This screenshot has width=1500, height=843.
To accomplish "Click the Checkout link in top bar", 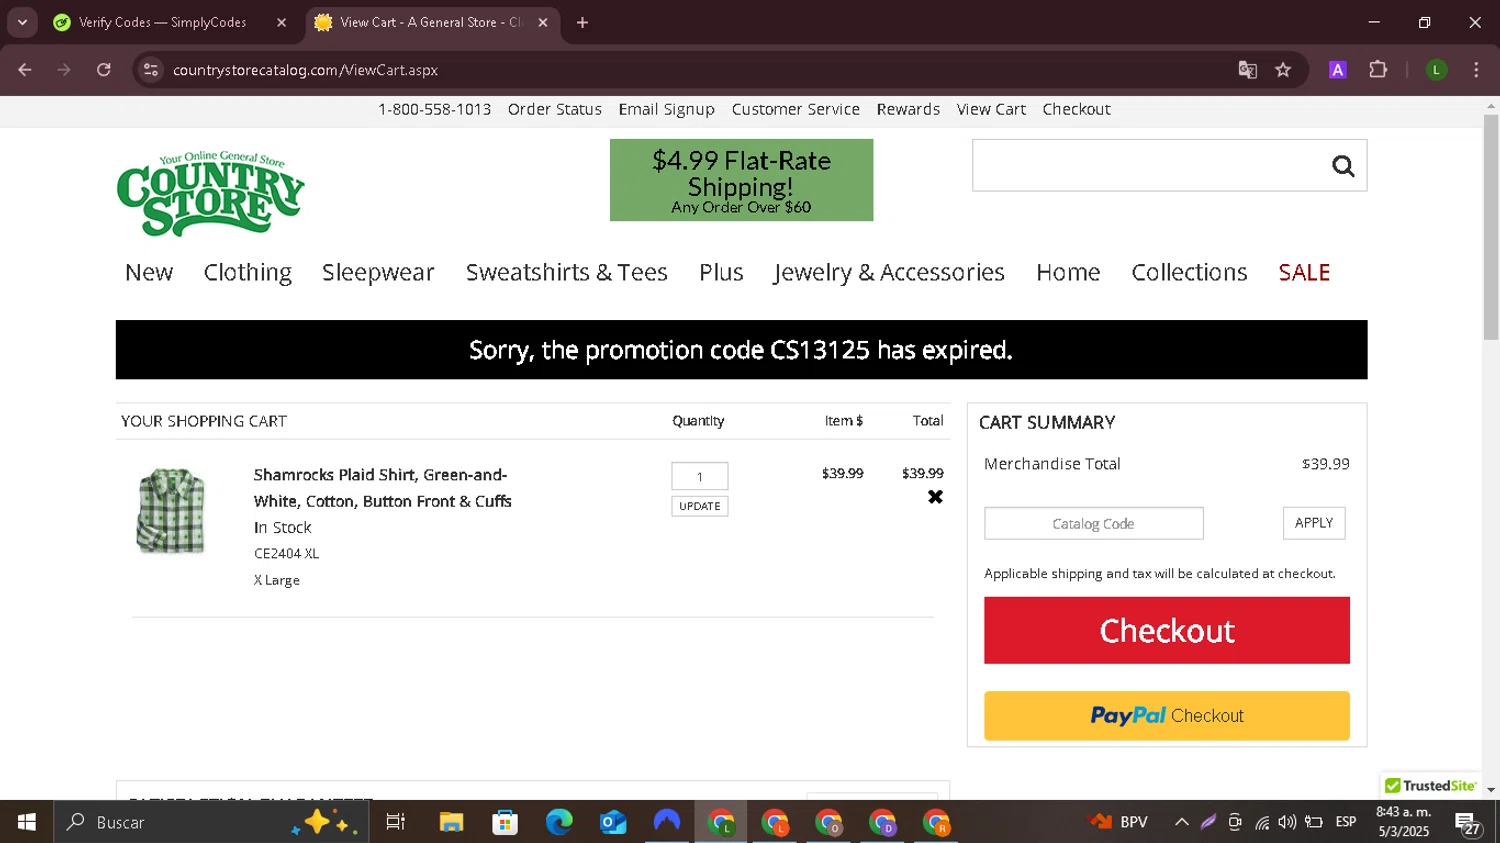I will 1076,109.
